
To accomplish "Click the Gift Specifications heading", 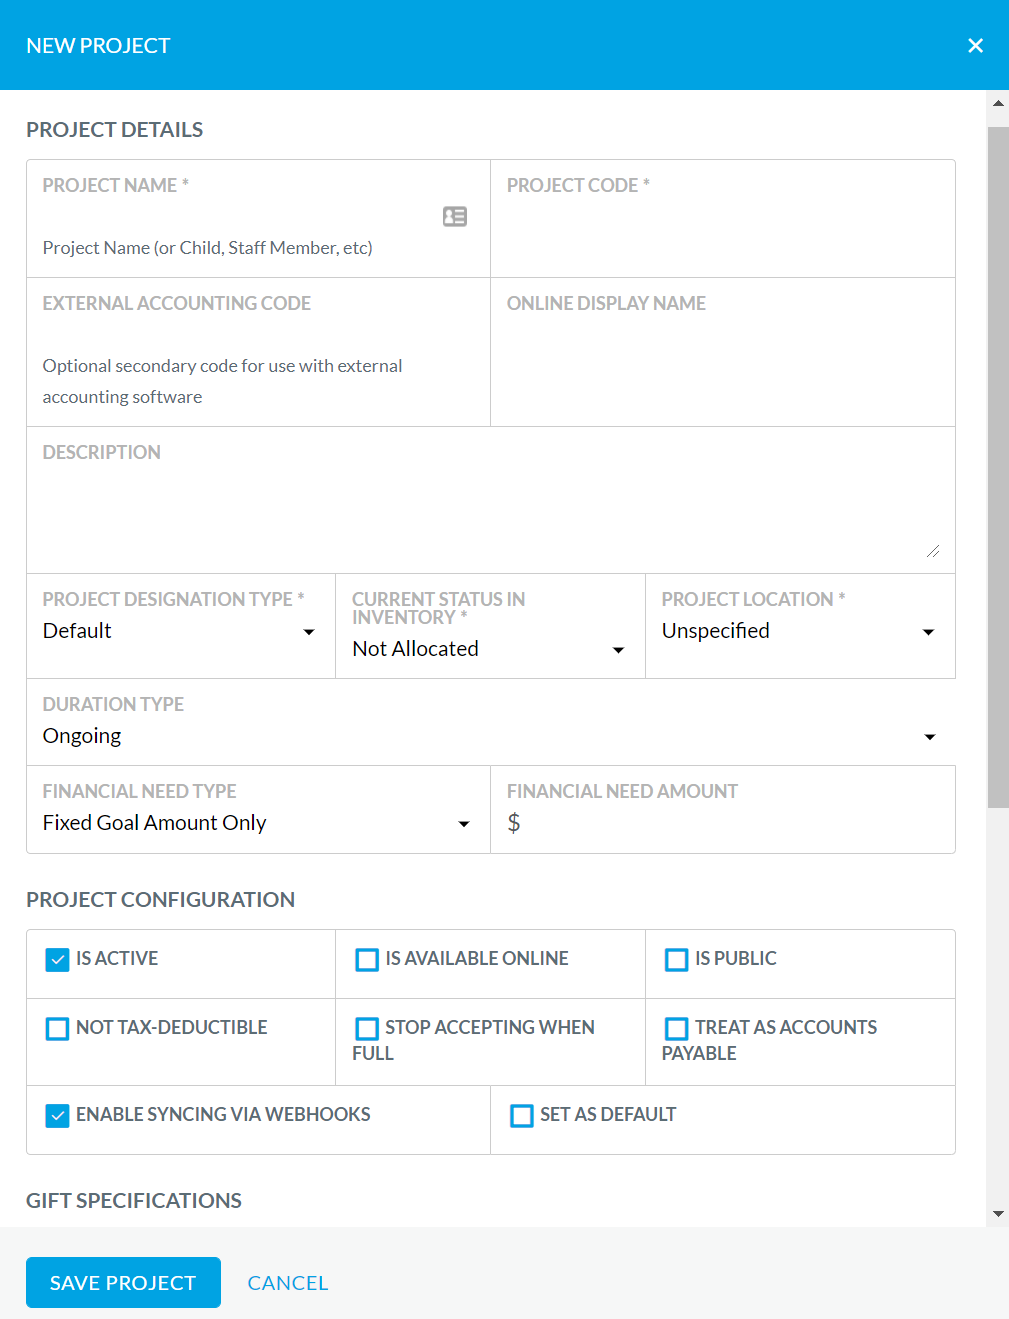I will coord(134,1201).
